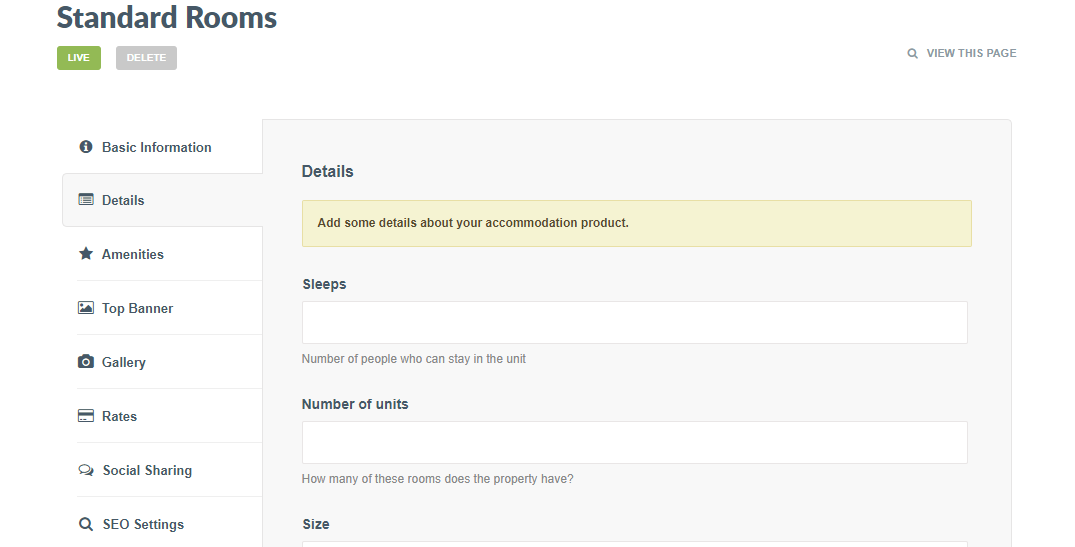Click the SEO Settings magnifier icon
1075x547 pixels.
[x=86, y=524]
